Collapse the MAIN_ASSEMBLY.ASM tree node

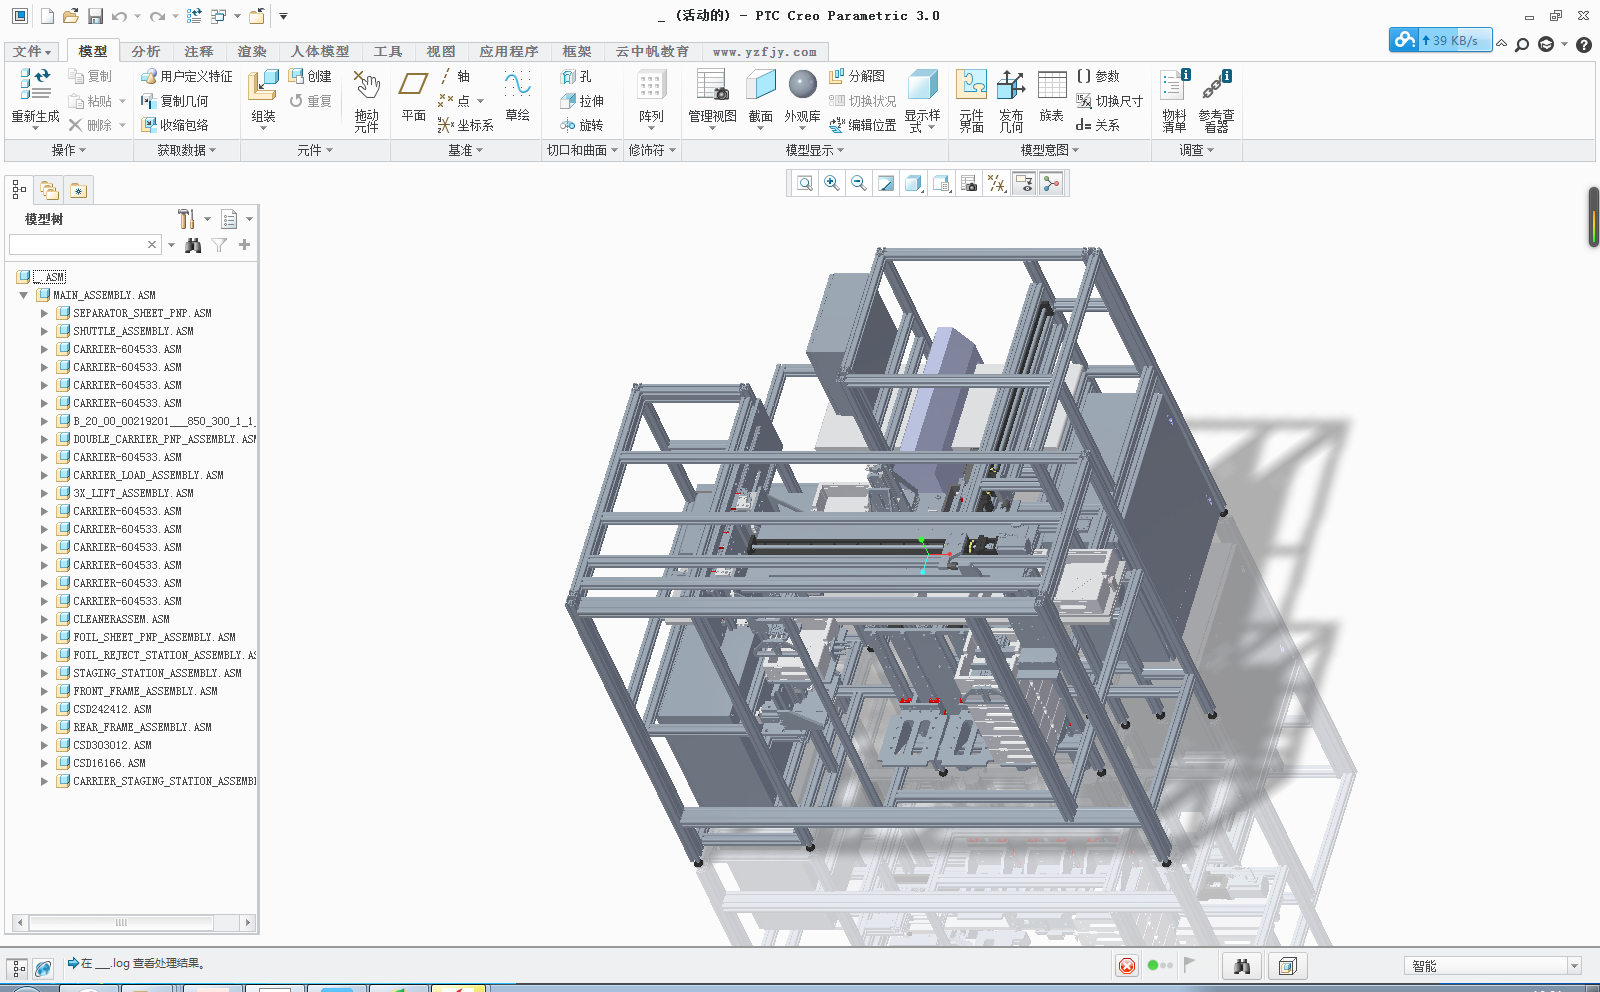coord(23,295)
